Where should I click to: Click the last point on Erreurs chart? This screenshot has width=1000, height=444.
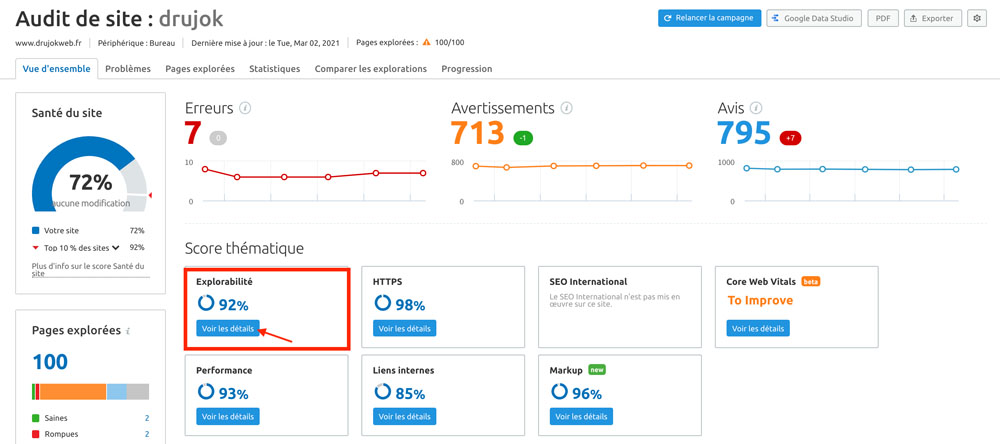423,173
